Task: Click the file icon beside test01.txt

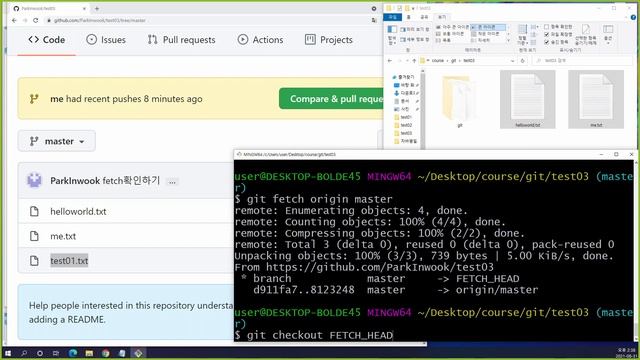Action: pyautogui.click(x=34, y=260)
